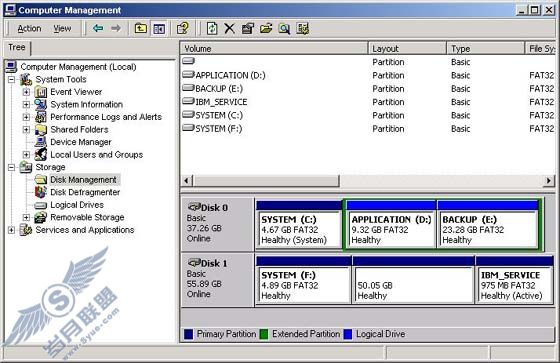Click the scroll left arrow of volume list

click(186, 181)
